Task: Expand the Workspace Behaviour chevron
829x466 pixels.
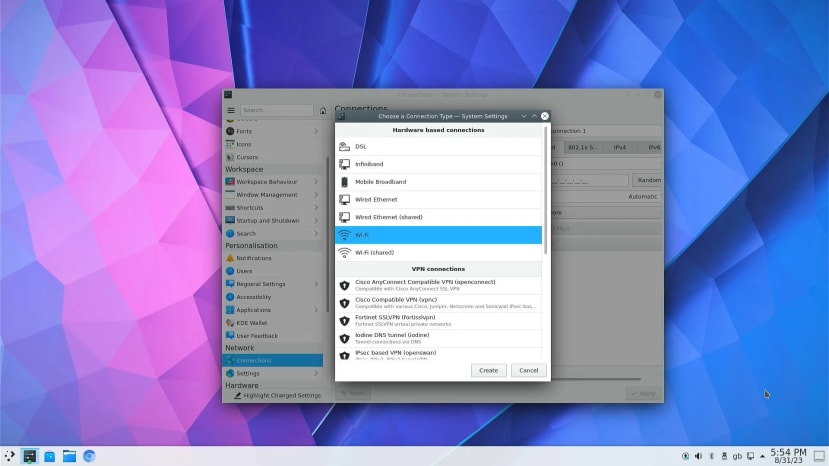Action: pyautogui.click(x=316, y=181)
